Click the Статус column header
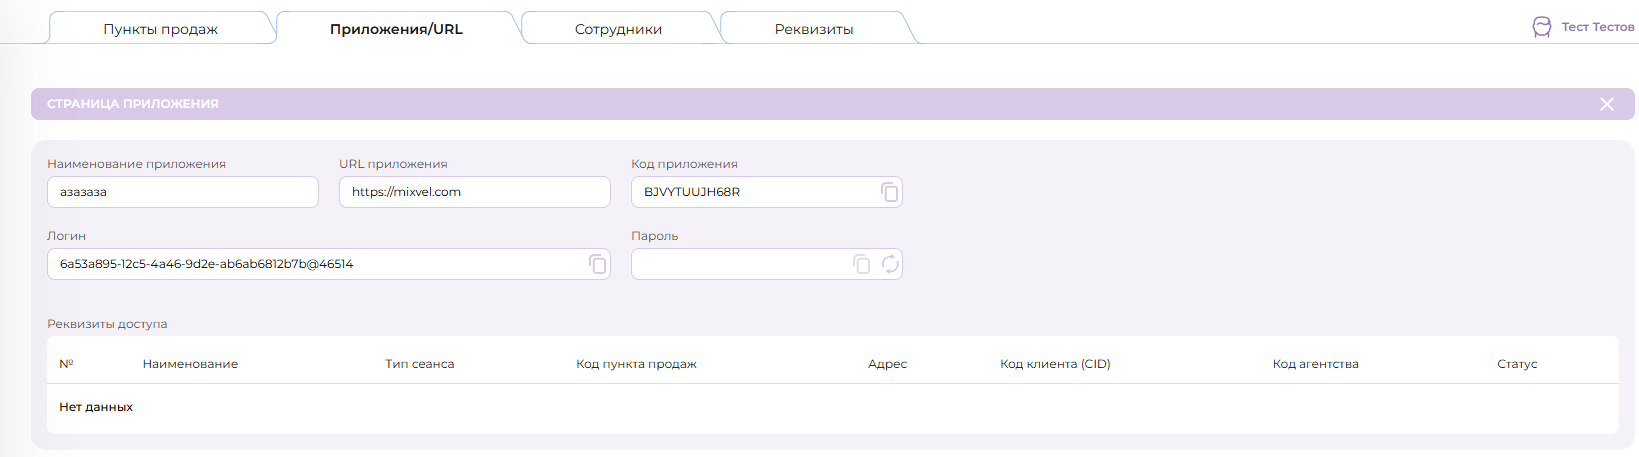Viewport: 1639px width, 457px height. pos(1516,364)
